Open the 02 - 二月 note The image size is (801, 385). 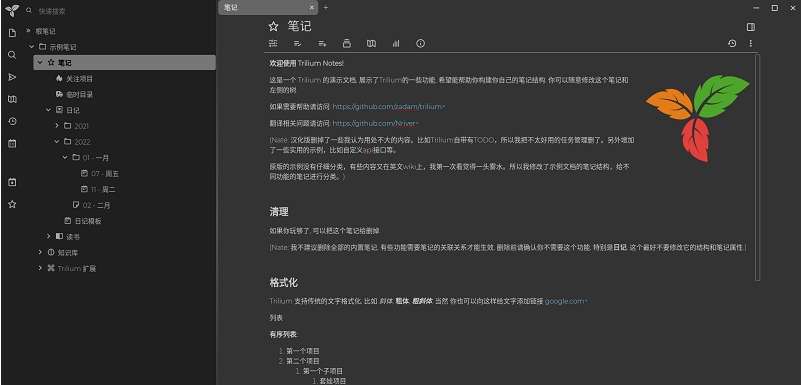[x=96, y=205]
